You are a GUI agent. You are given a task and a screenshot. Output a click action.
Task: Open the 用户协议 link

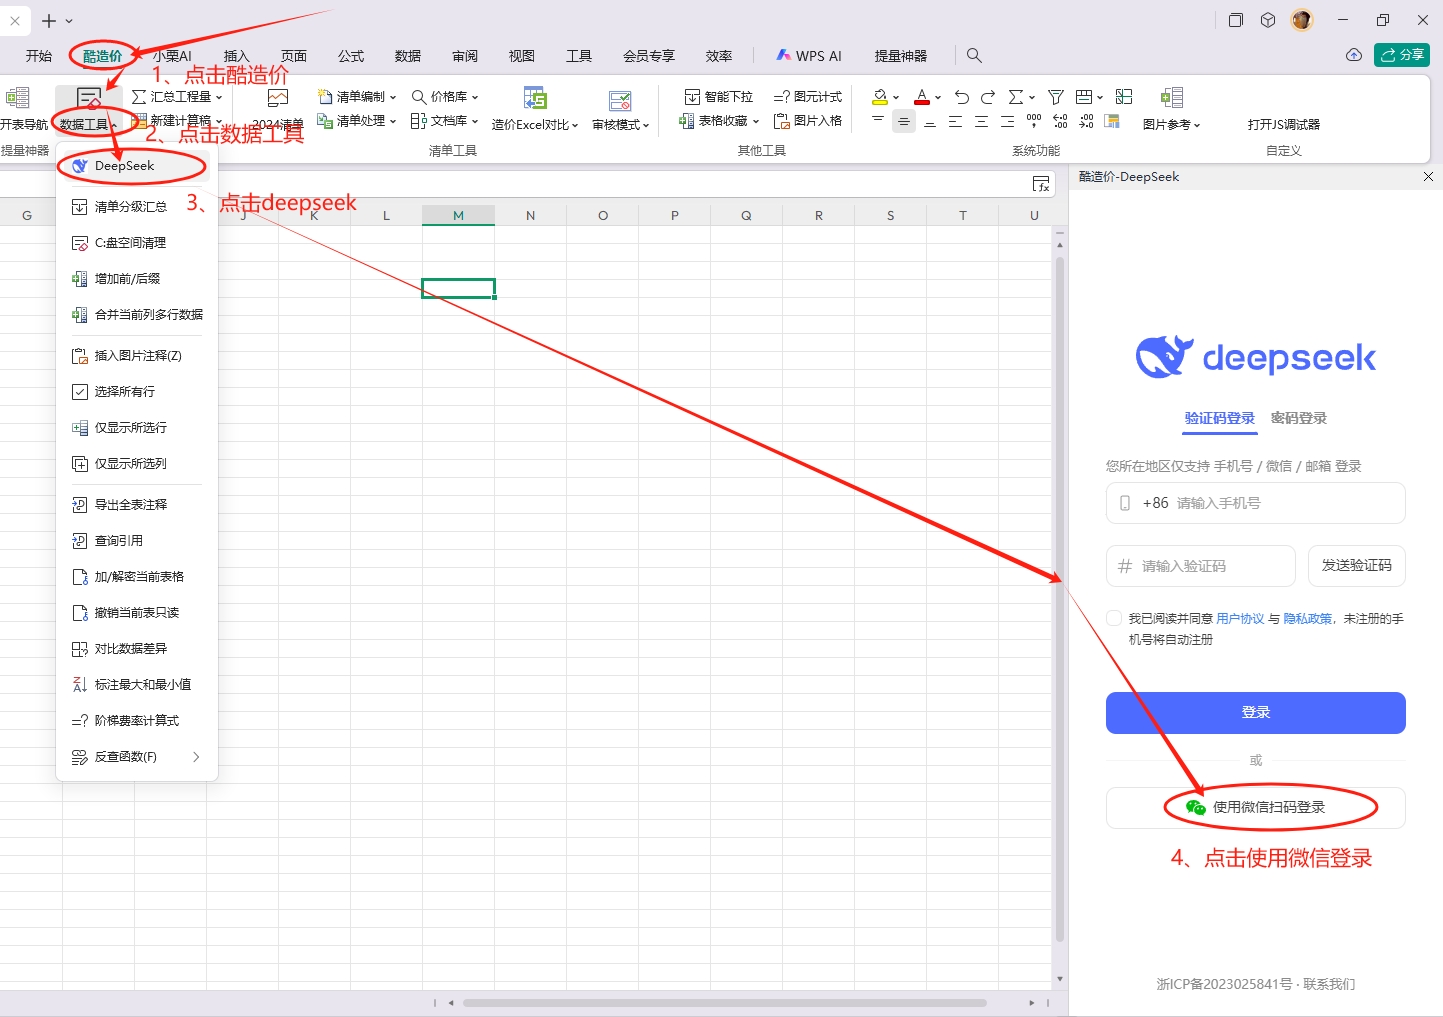[1240, 619]
